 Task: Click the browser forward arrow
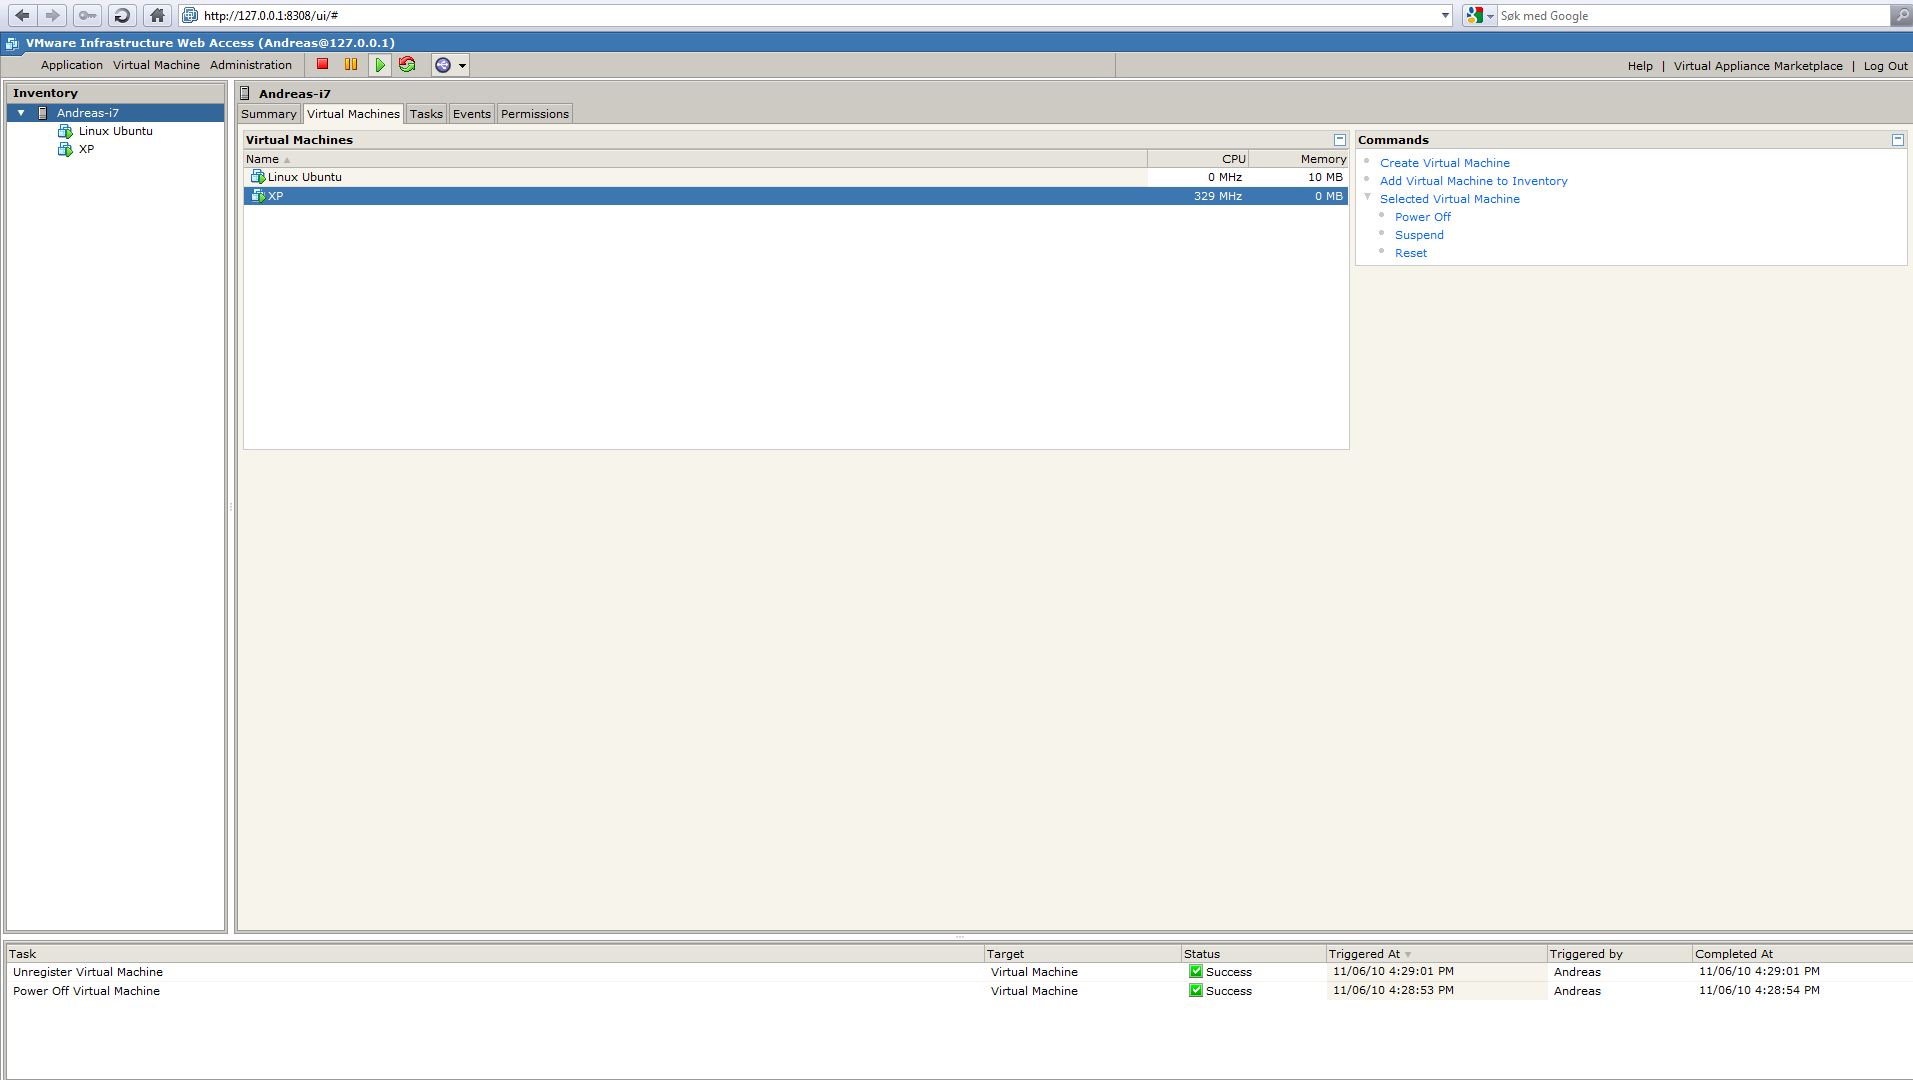(x=53, y=15)
